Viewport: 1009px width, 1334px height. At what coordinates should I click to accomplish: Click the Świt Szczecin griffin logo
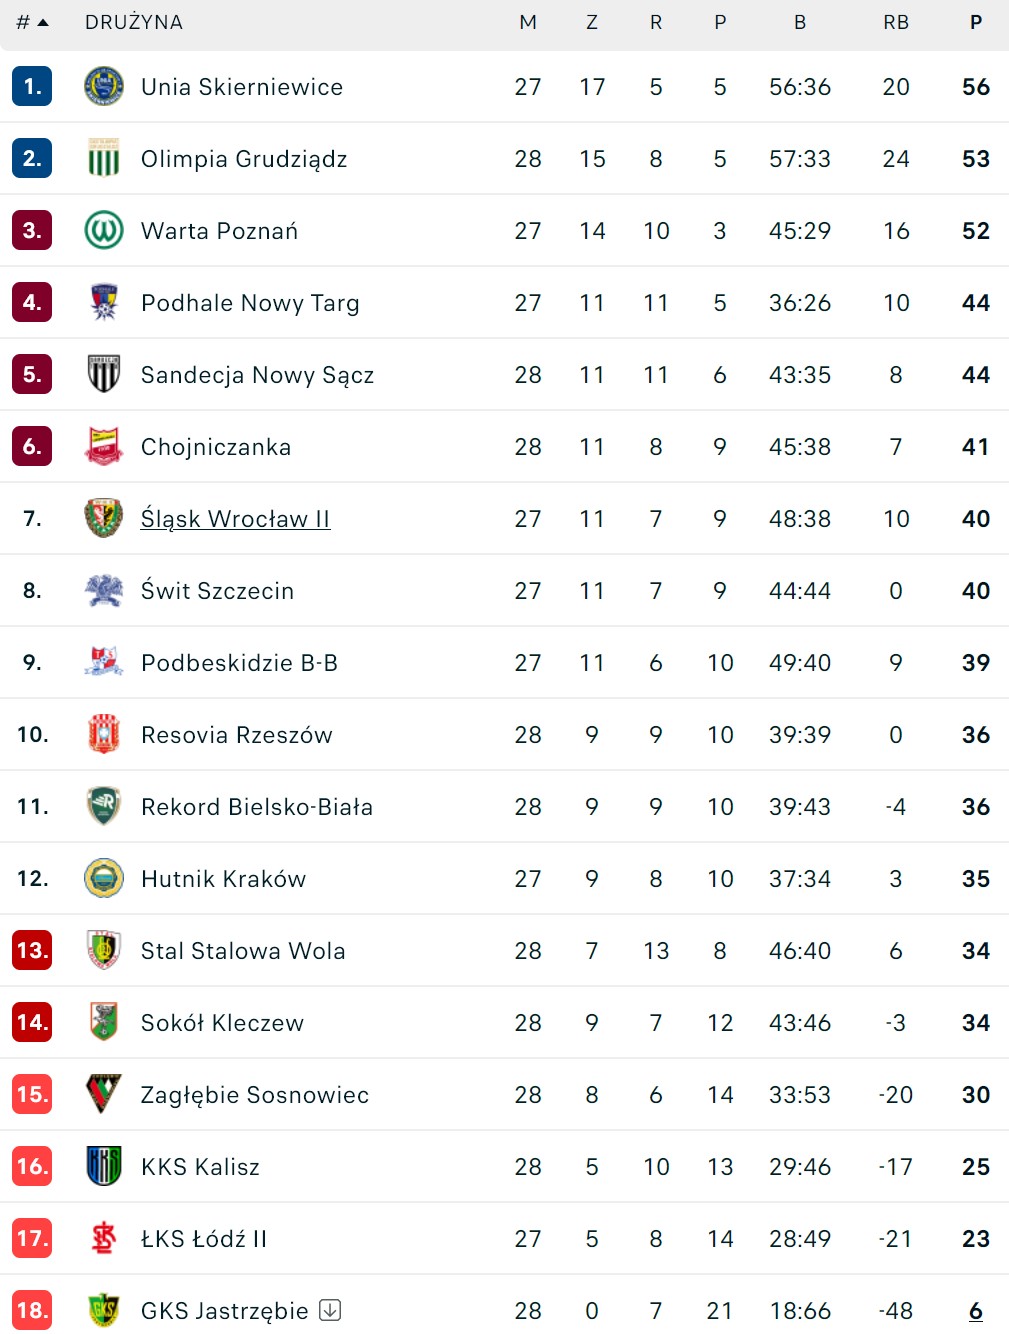104,591
